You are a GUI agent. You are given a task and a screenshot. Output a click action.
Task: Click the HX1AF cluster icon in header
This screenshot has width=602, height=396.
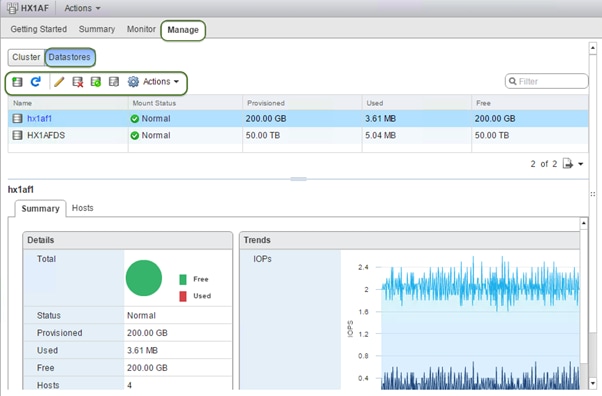pyautogui.click(x=12, y=8)
